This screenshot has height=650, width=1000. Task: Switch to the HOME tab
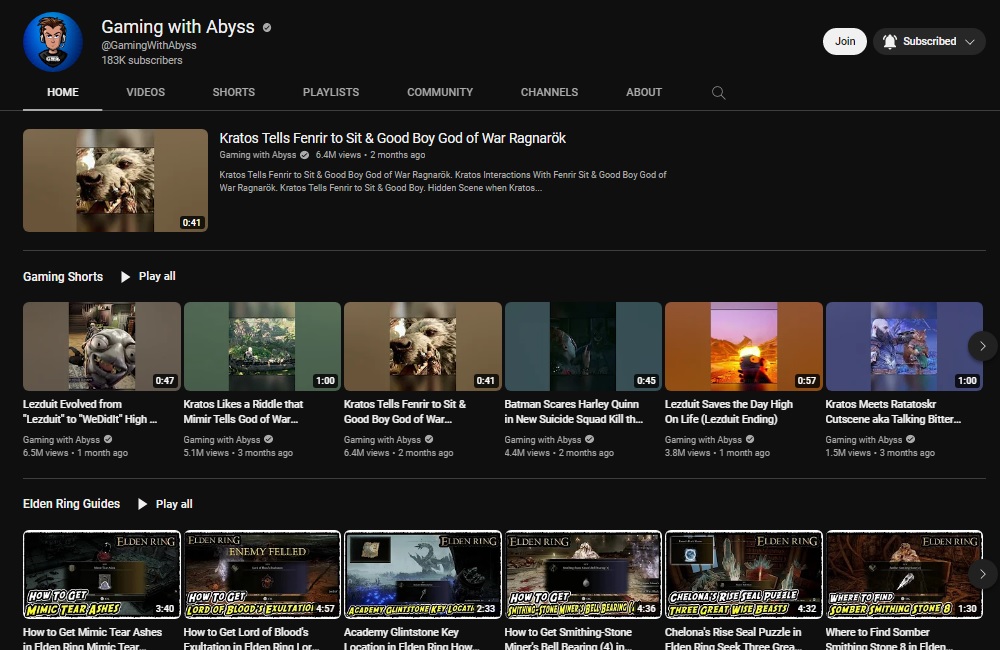62,92
